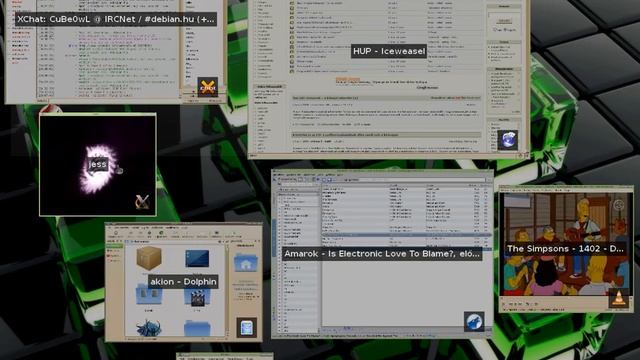Select the video clapperboard folder in Dolphin
Image resolution: width=640 pixels, height=360 pixels.
coord(197,298)
